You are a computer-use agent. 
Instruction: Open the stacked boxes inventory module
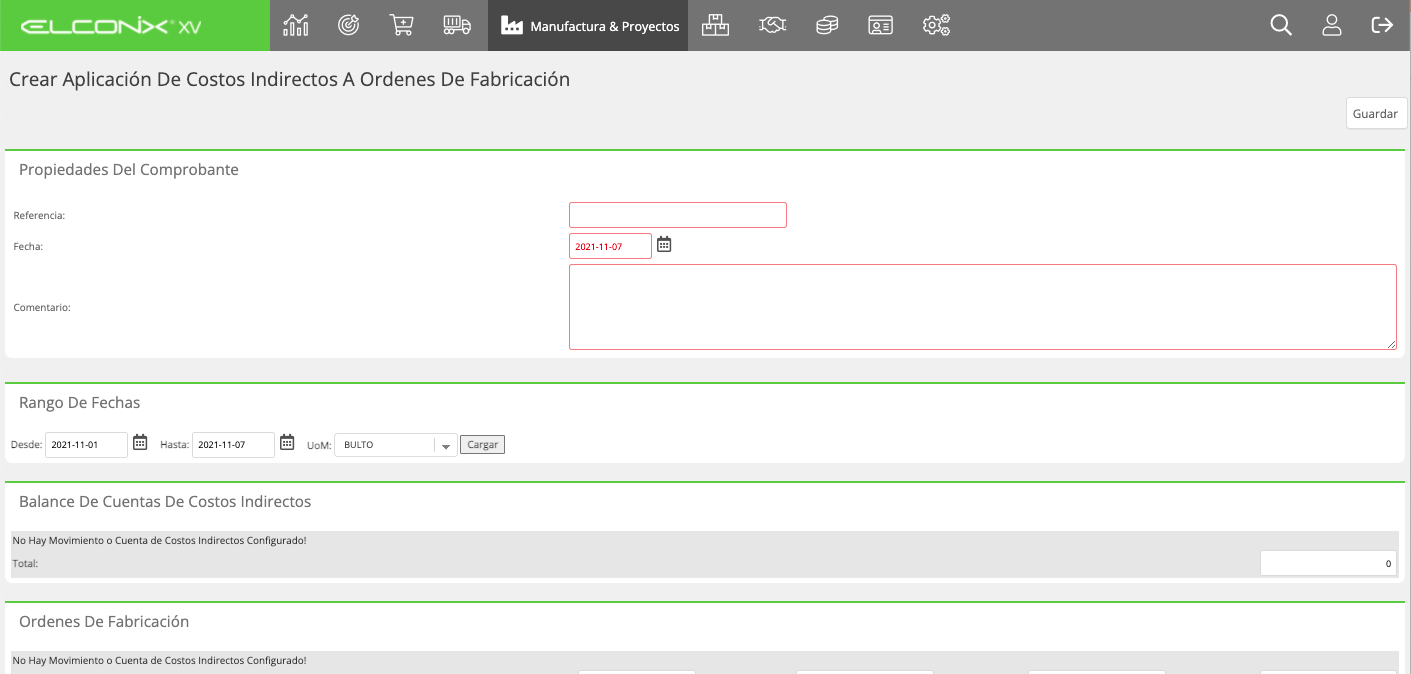[715, 25]
